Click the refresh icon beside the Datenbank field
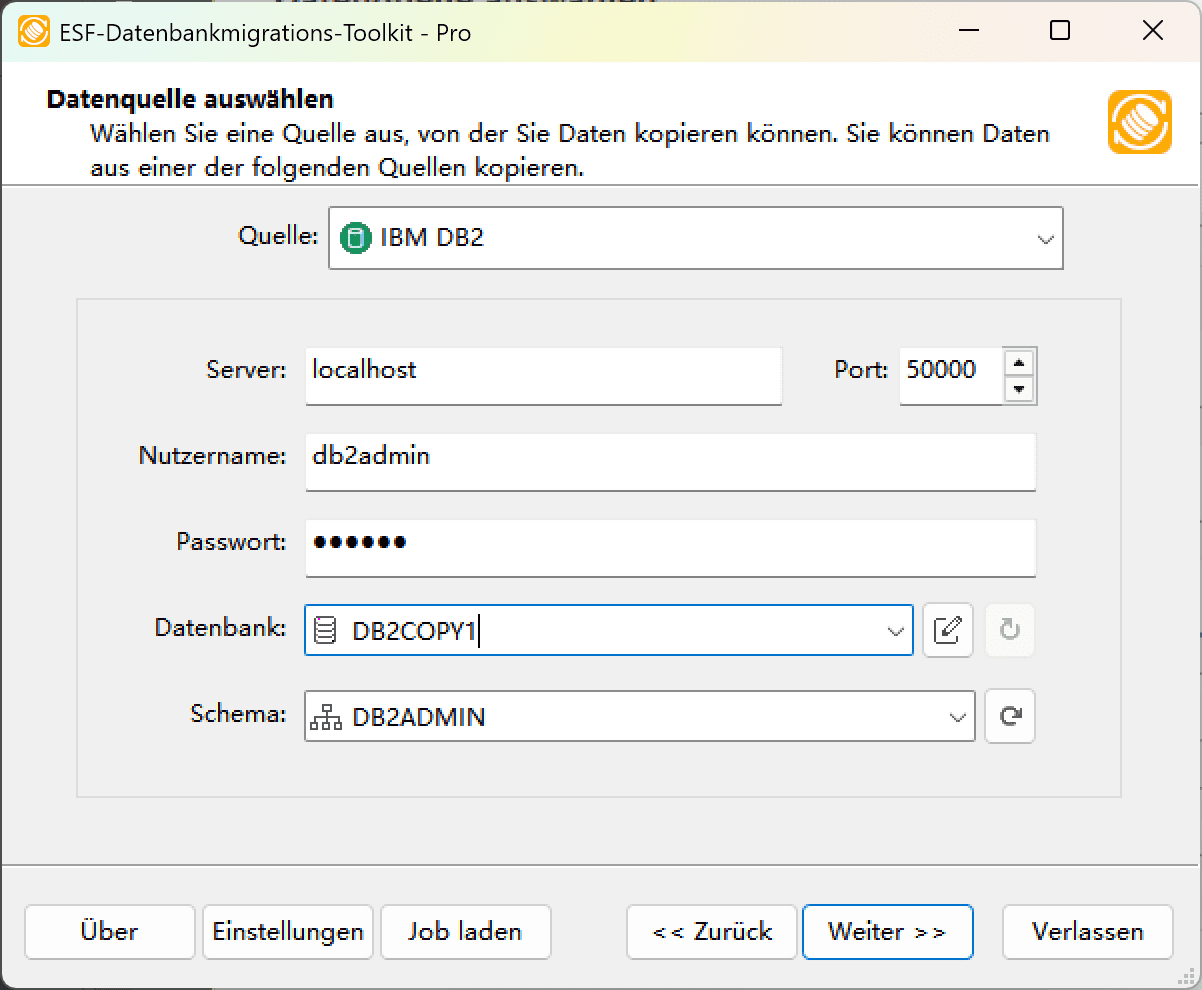1202x990 pixels. click(x=1009, y=630)
